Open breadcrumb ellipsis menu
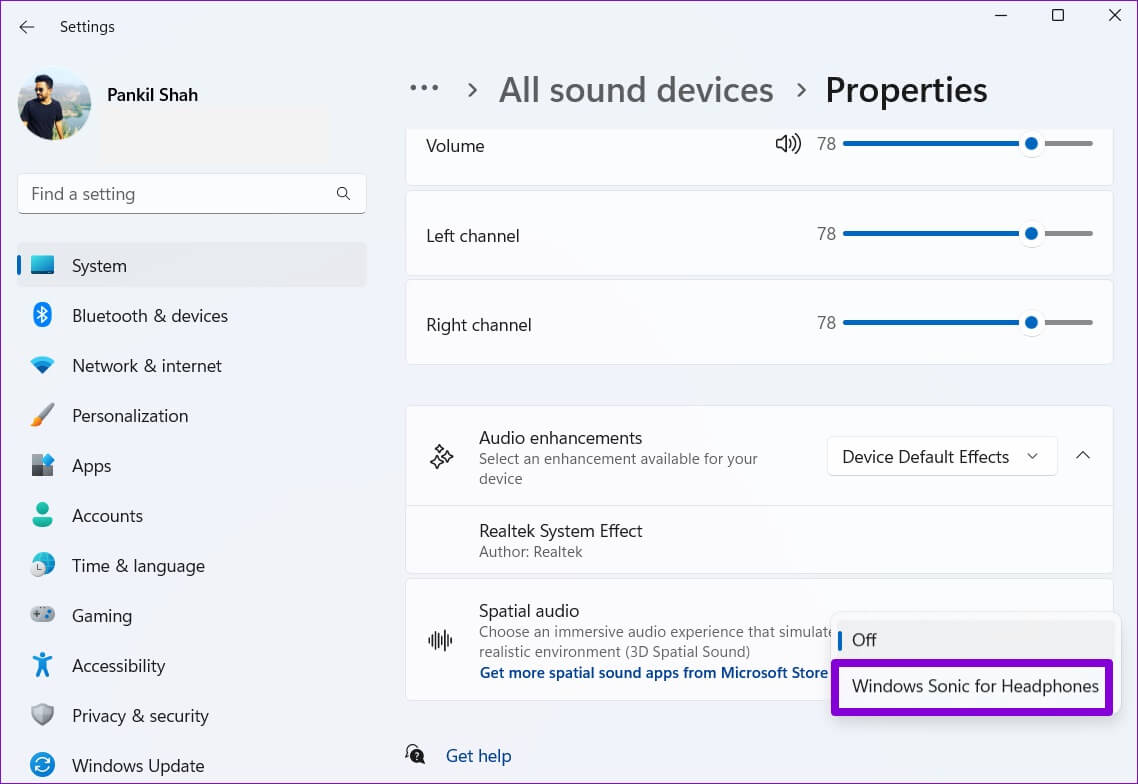The width and height of the screenshot is (1138, 784). click(x=424, y=89)
